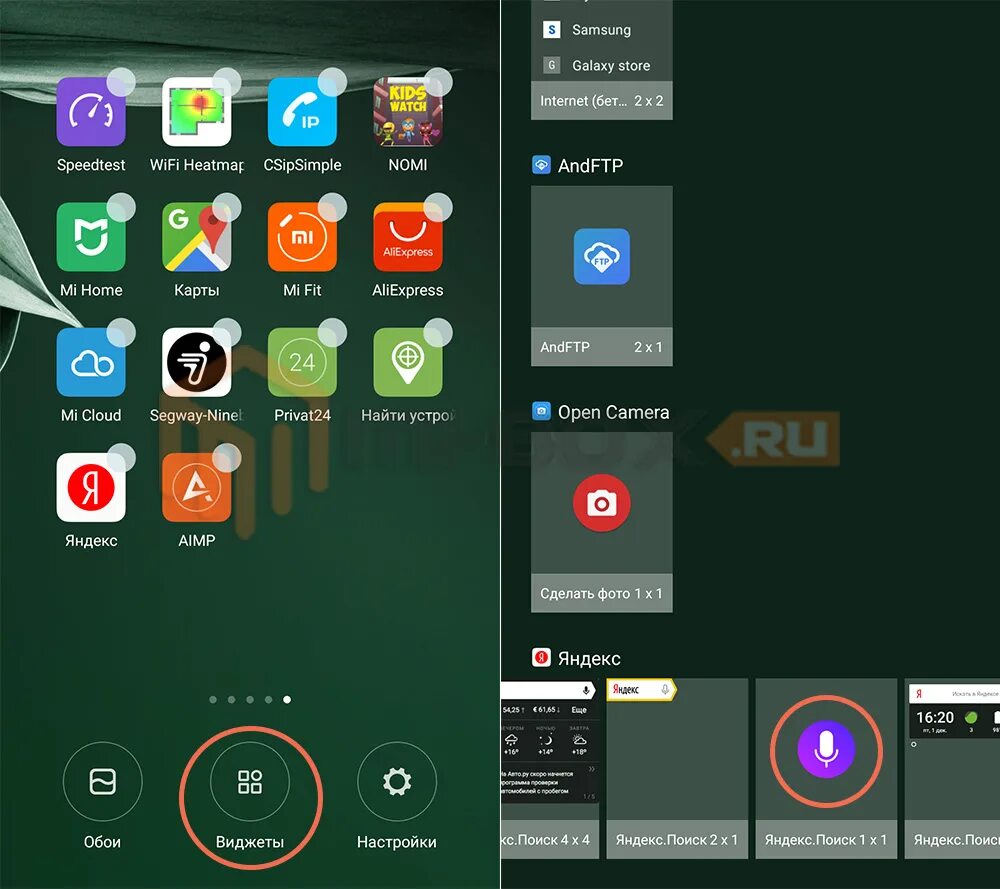Open the Speedtest app icon
Viewport: 1000px width, 889px height.
91,112
